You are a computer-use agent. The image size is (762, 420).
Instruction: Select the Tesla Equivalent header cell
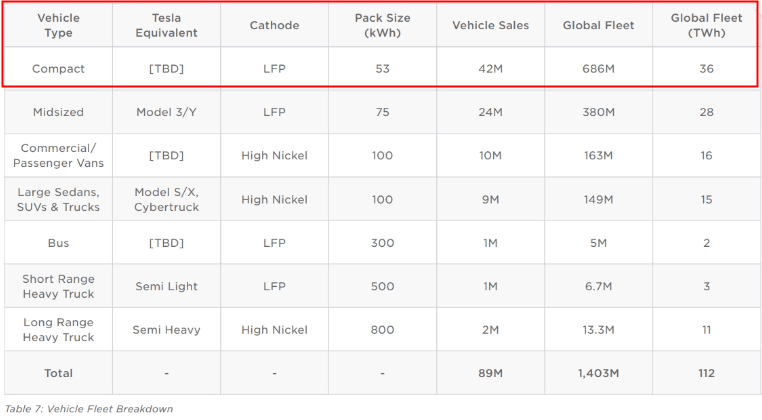tap(166, 25)
